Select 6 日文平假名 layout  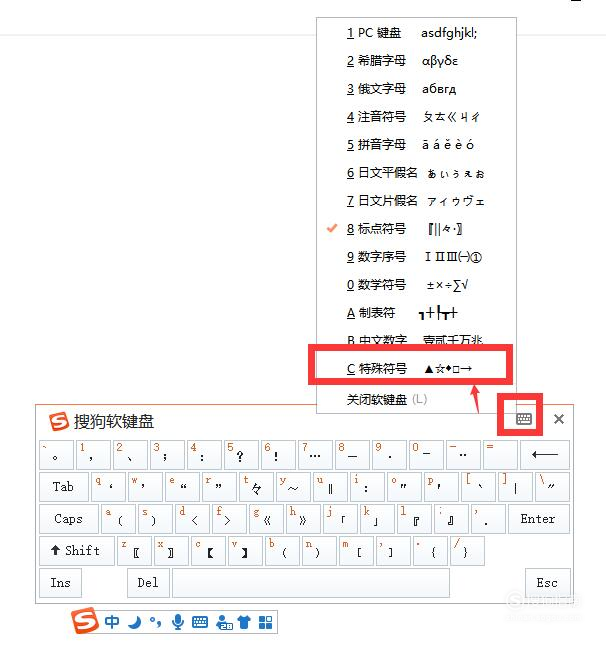point(416,173)
